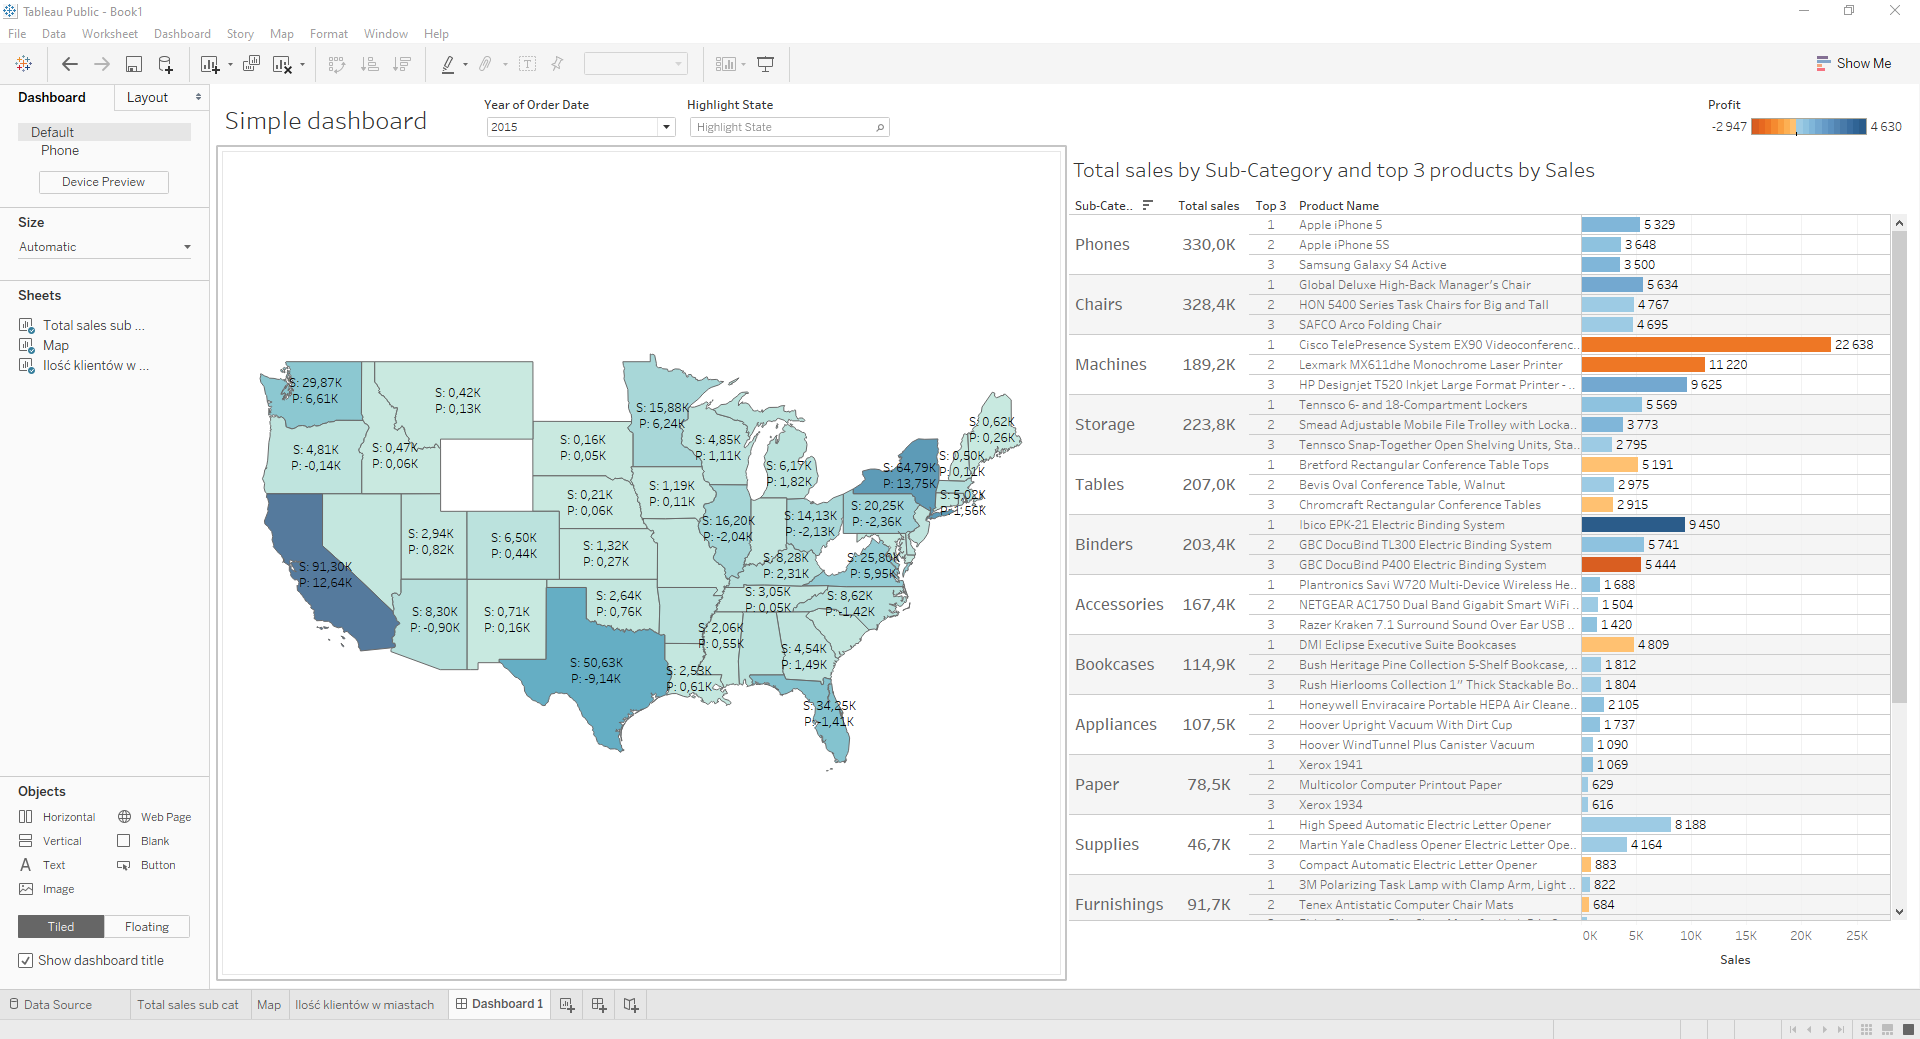The image size is (1920, 1039).
Task: Open the Year of Order Date dropdown
Action: tap(666, 127)
